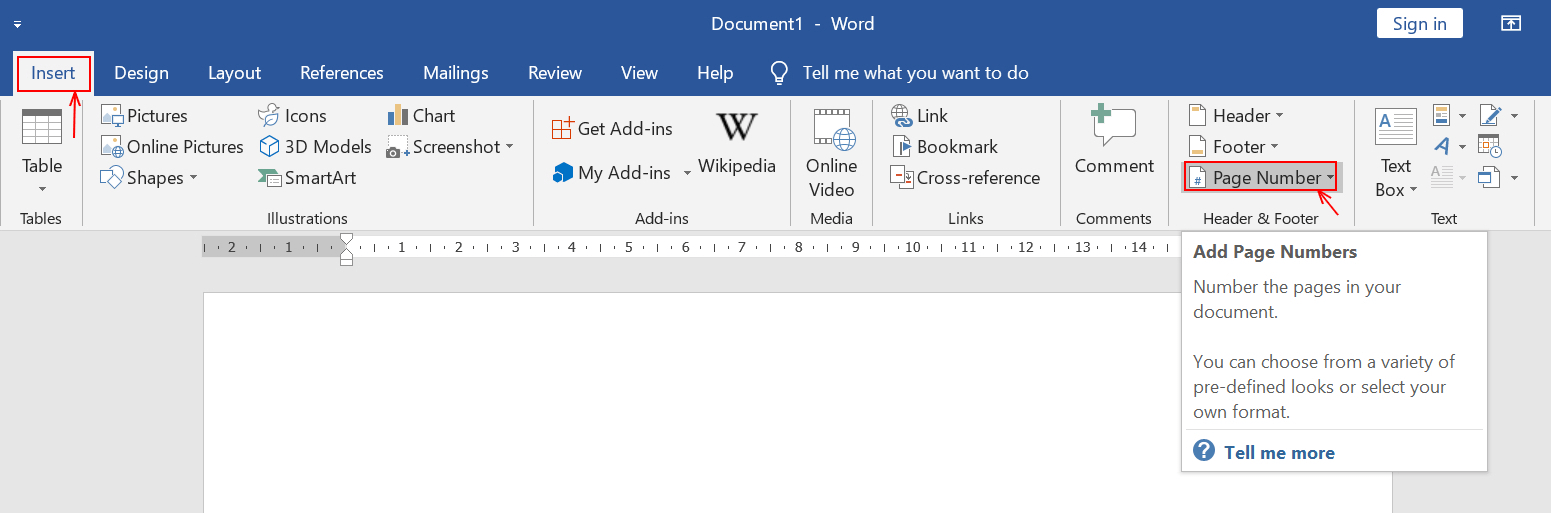Open the References tab
Image resolution: width=1551 pixels, height=513 pixels.
click(x=342, y=73)
